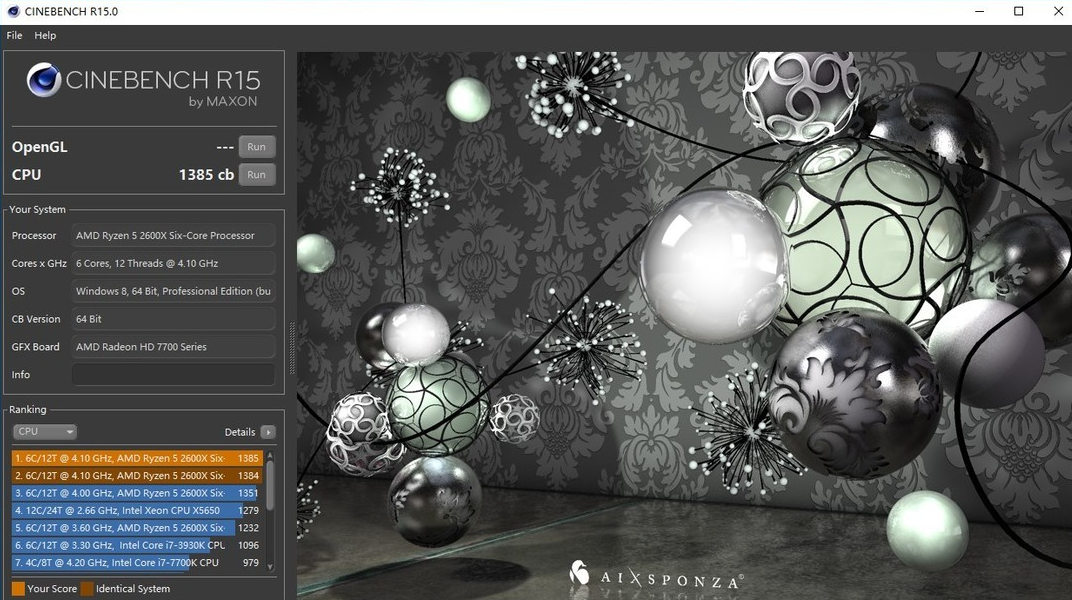1072x600 pixels.
Task: Click the Details arrow icon in Ranking
Action: click(x=267, y=432)
